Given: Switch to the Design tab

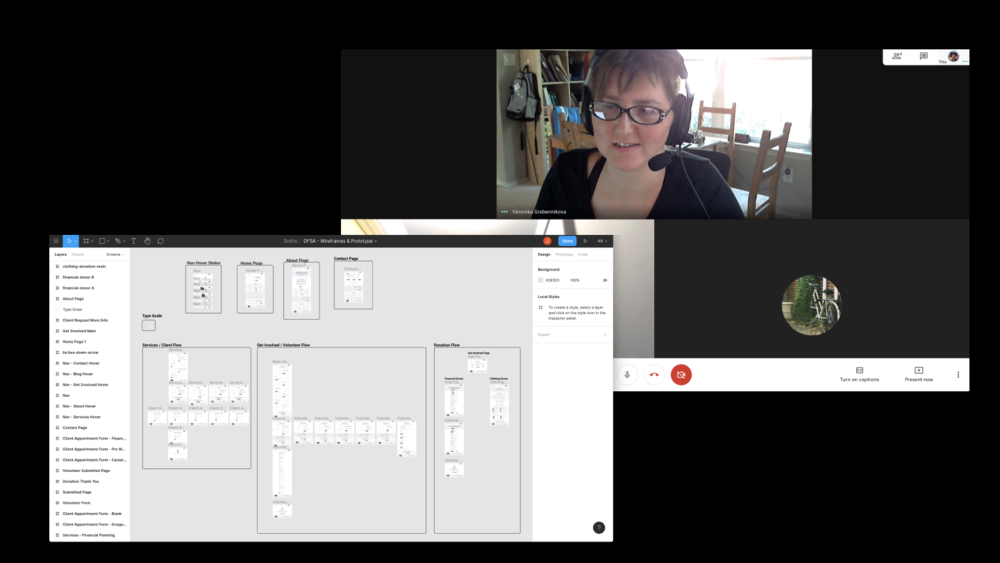Looking at the screenshot, I should pos(544,254).
